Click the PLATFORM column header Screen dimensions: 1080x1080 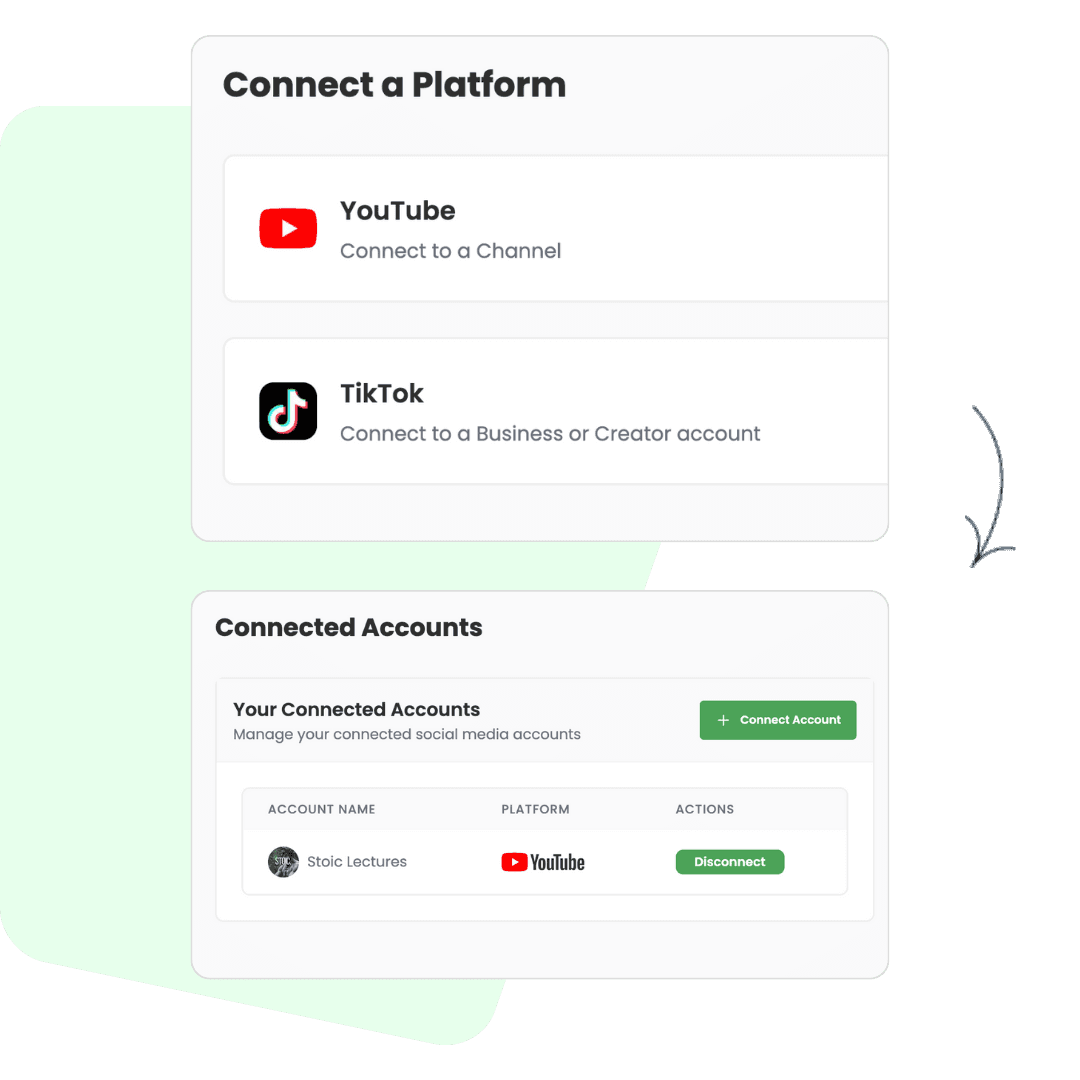click(x=535, y=809)
